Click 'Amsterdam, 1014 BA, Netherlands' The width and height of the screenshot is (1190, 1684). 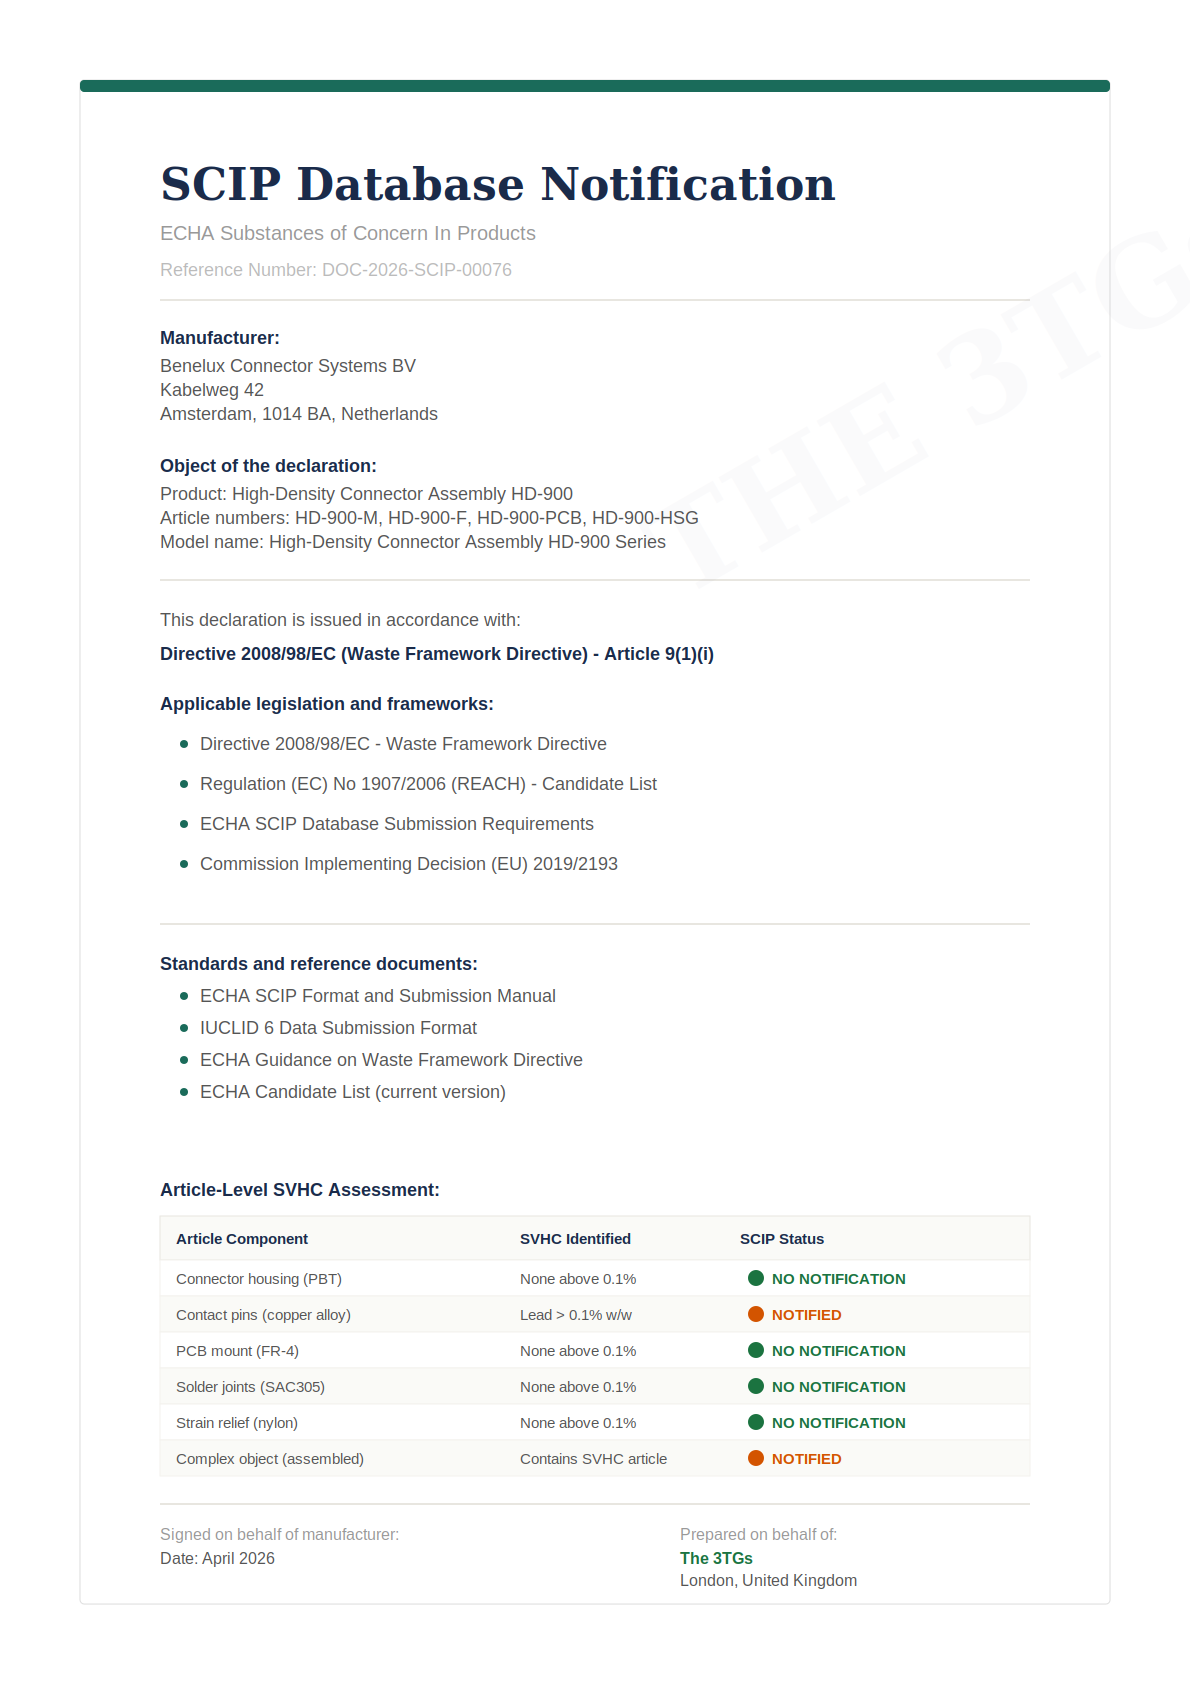299,414
